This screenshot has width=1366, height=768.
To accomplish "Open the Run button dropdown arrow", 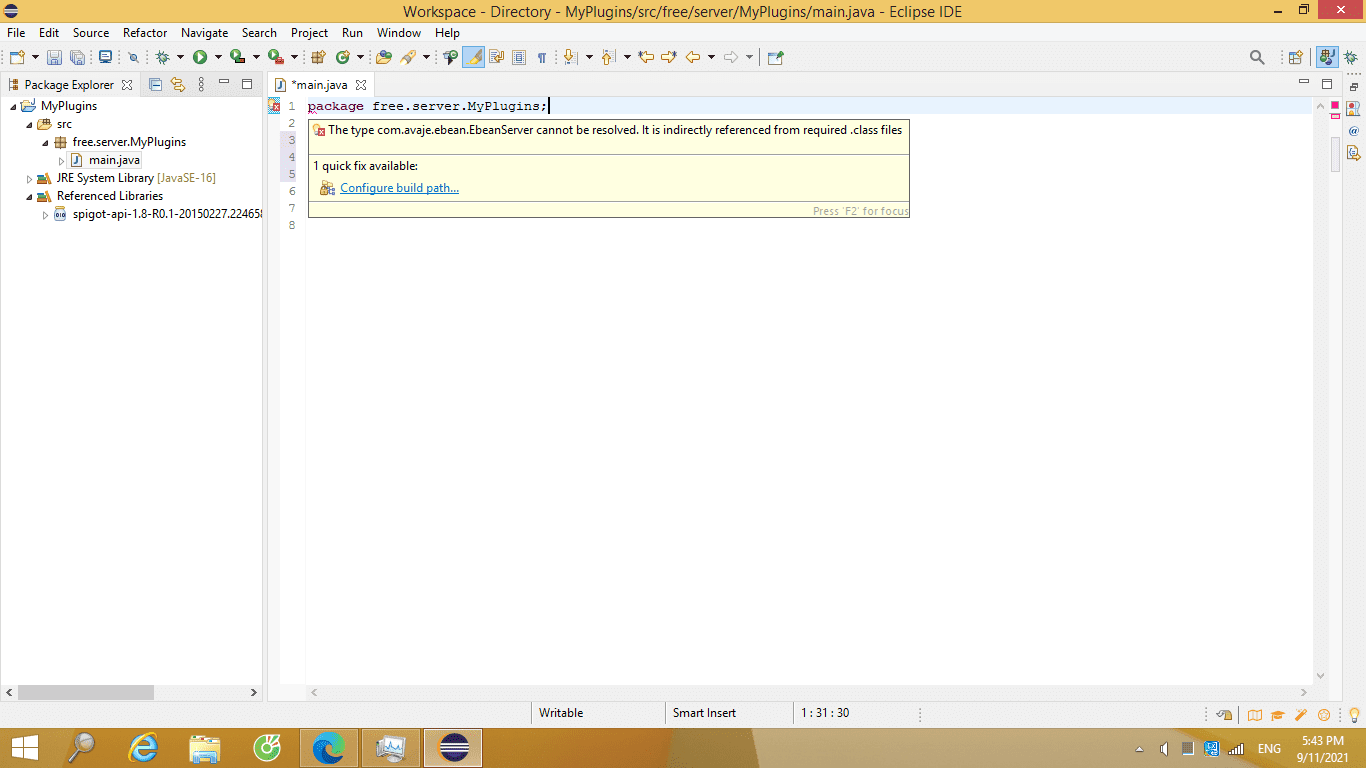I will [217, 58].
